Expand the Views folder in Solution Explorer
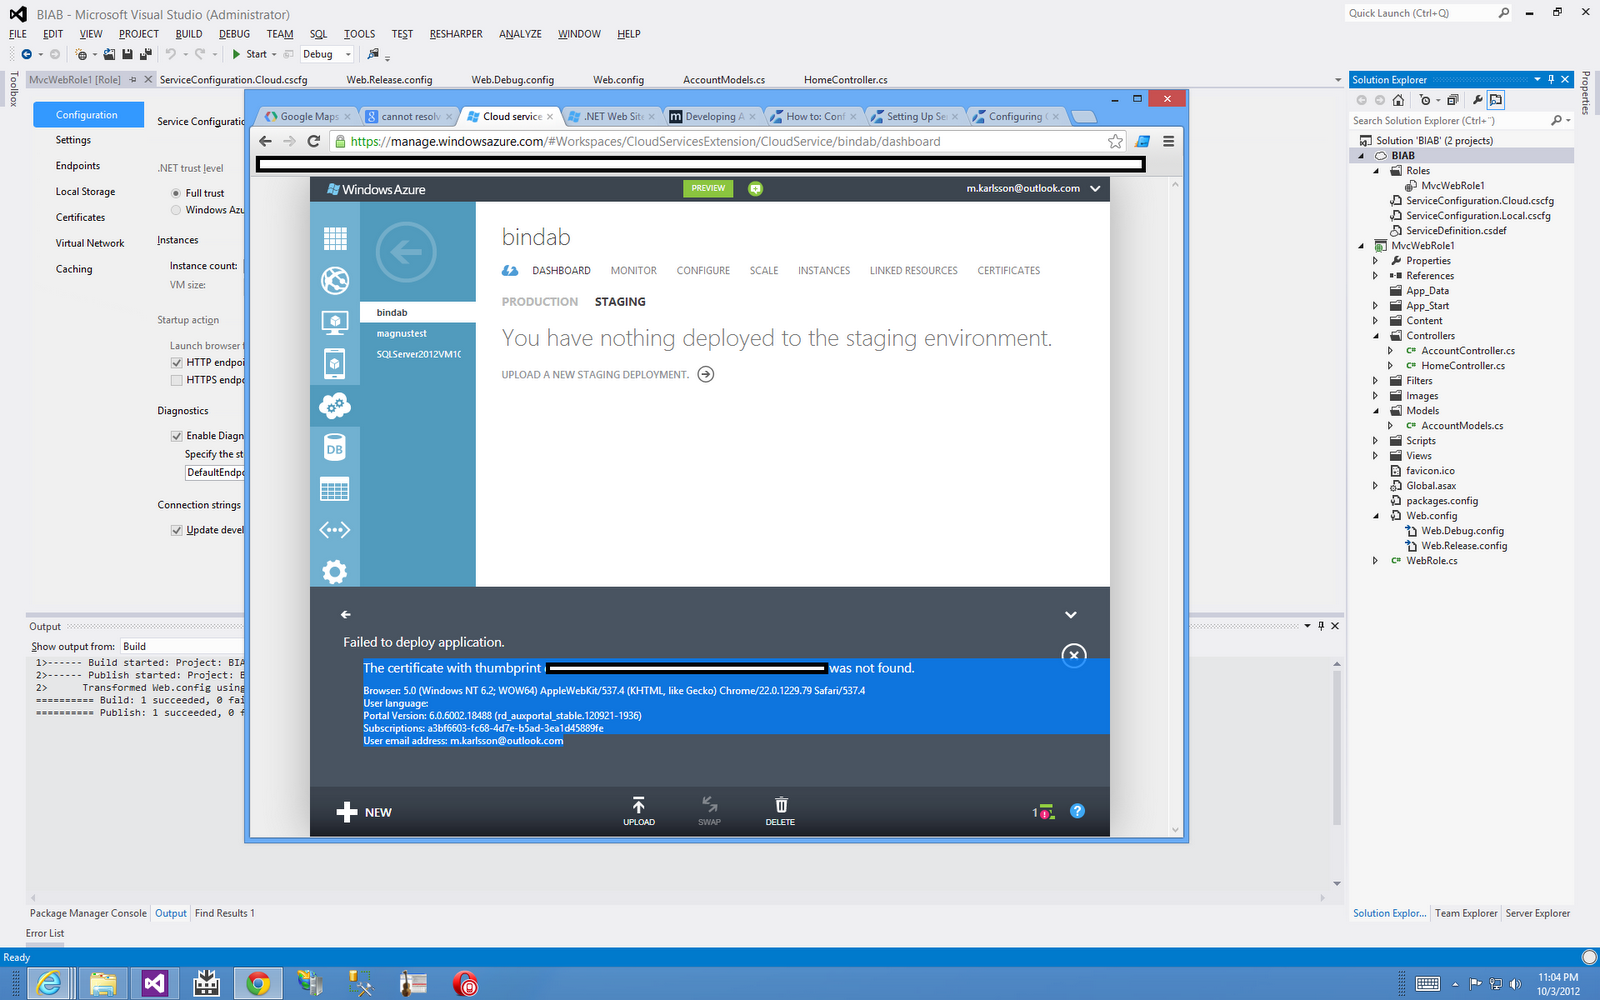The width and height of the screenshot is (1600, 1000). click(x=1375, y=456)
